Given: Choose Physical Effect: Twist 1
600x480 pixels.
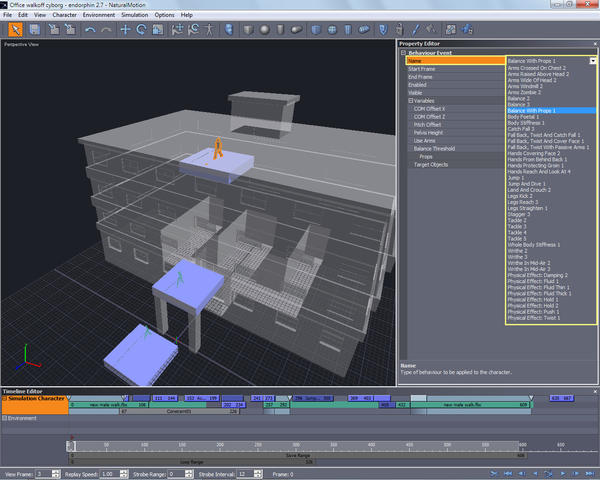Looking at the screenshot, I should point(533,318).
